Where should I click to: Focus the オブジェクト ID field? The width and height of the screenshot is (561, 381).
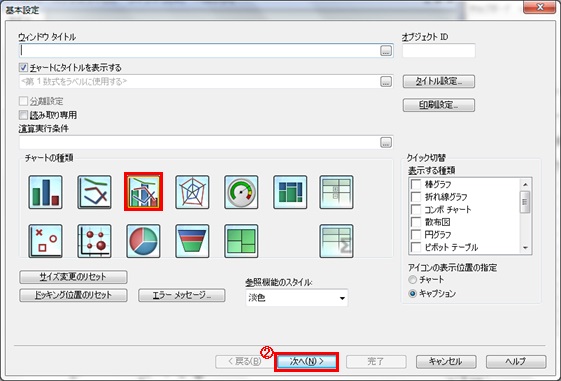(x=439, y=50)
